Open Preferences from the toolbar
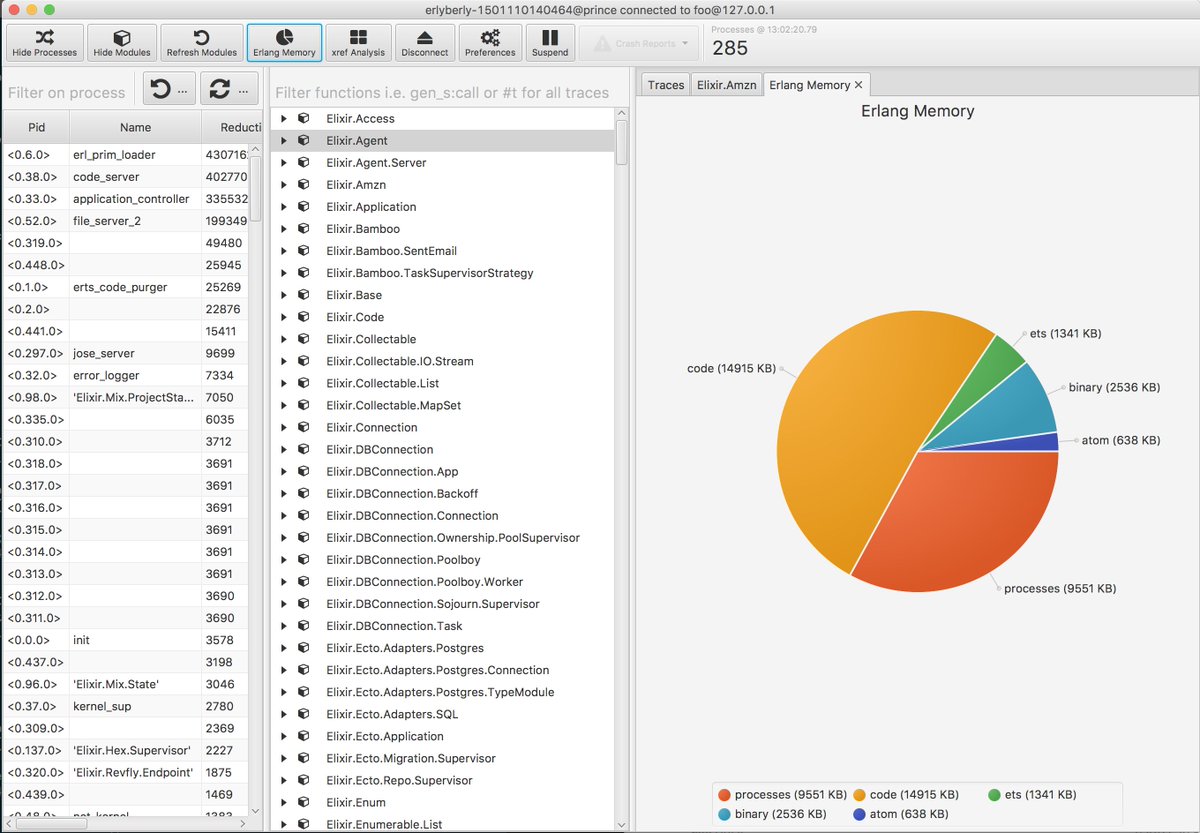1200x833 pixels. 490,42
